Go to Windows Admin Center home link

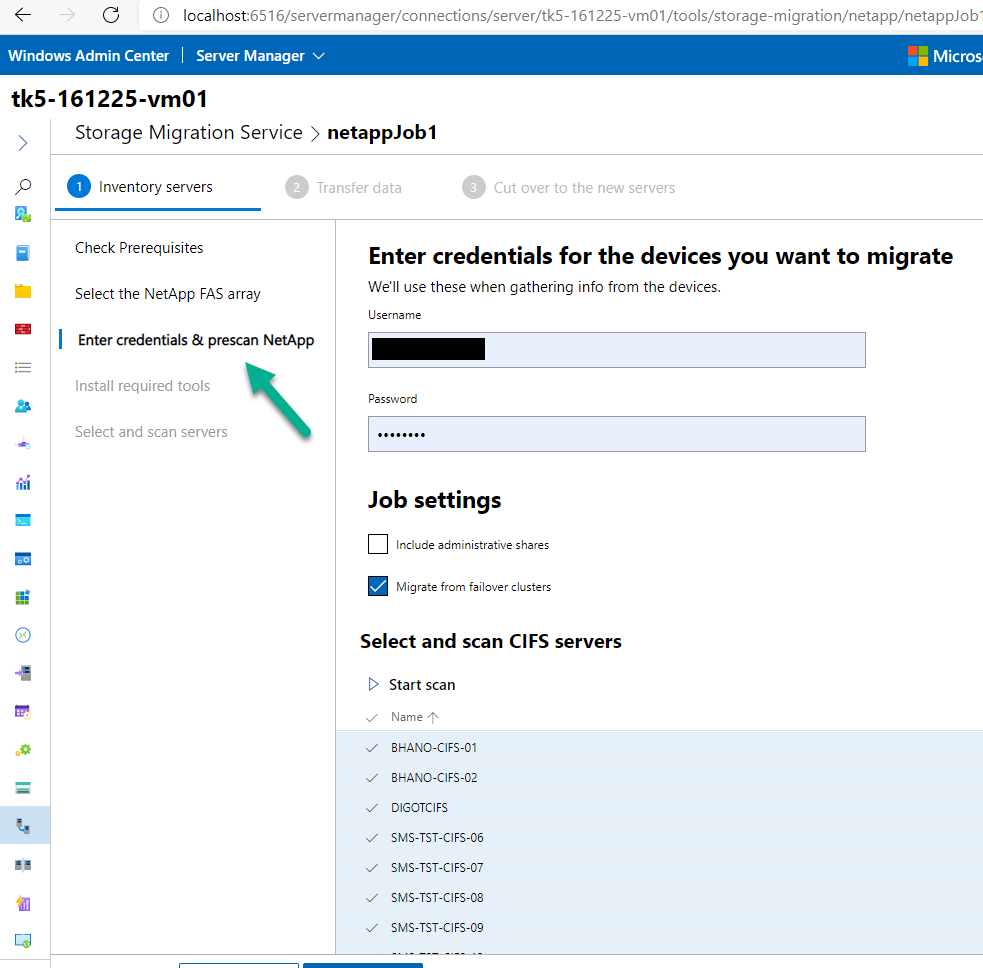(88, 56)
